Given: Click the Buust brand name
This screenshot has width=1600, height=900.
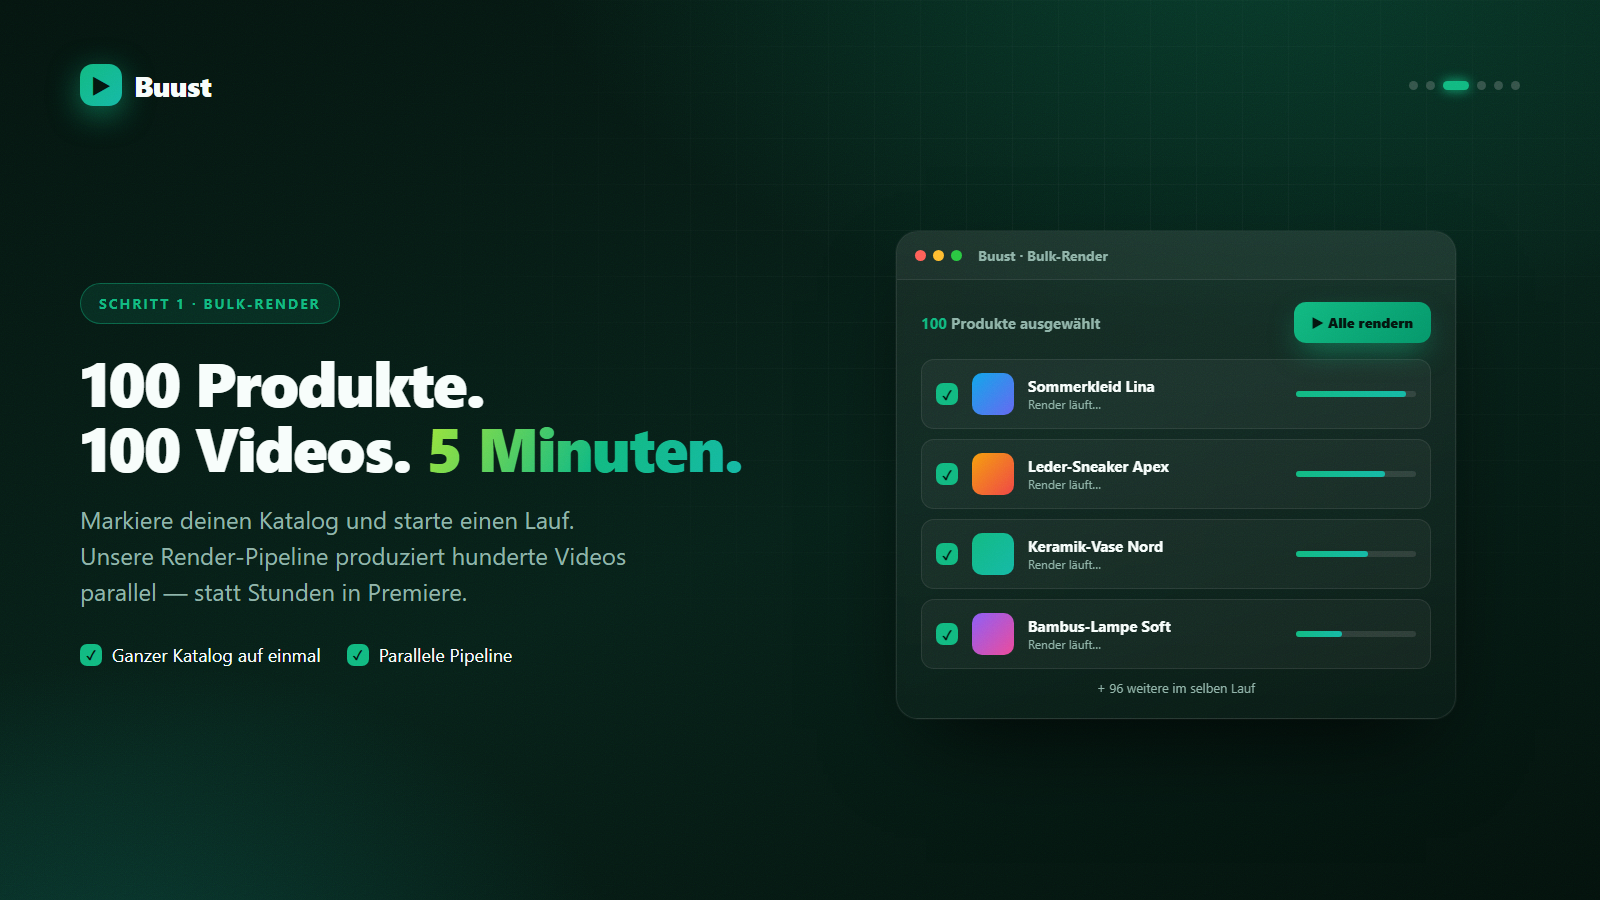Looking at the screenshot, I should pyautogui.click(x=173, y=88).
